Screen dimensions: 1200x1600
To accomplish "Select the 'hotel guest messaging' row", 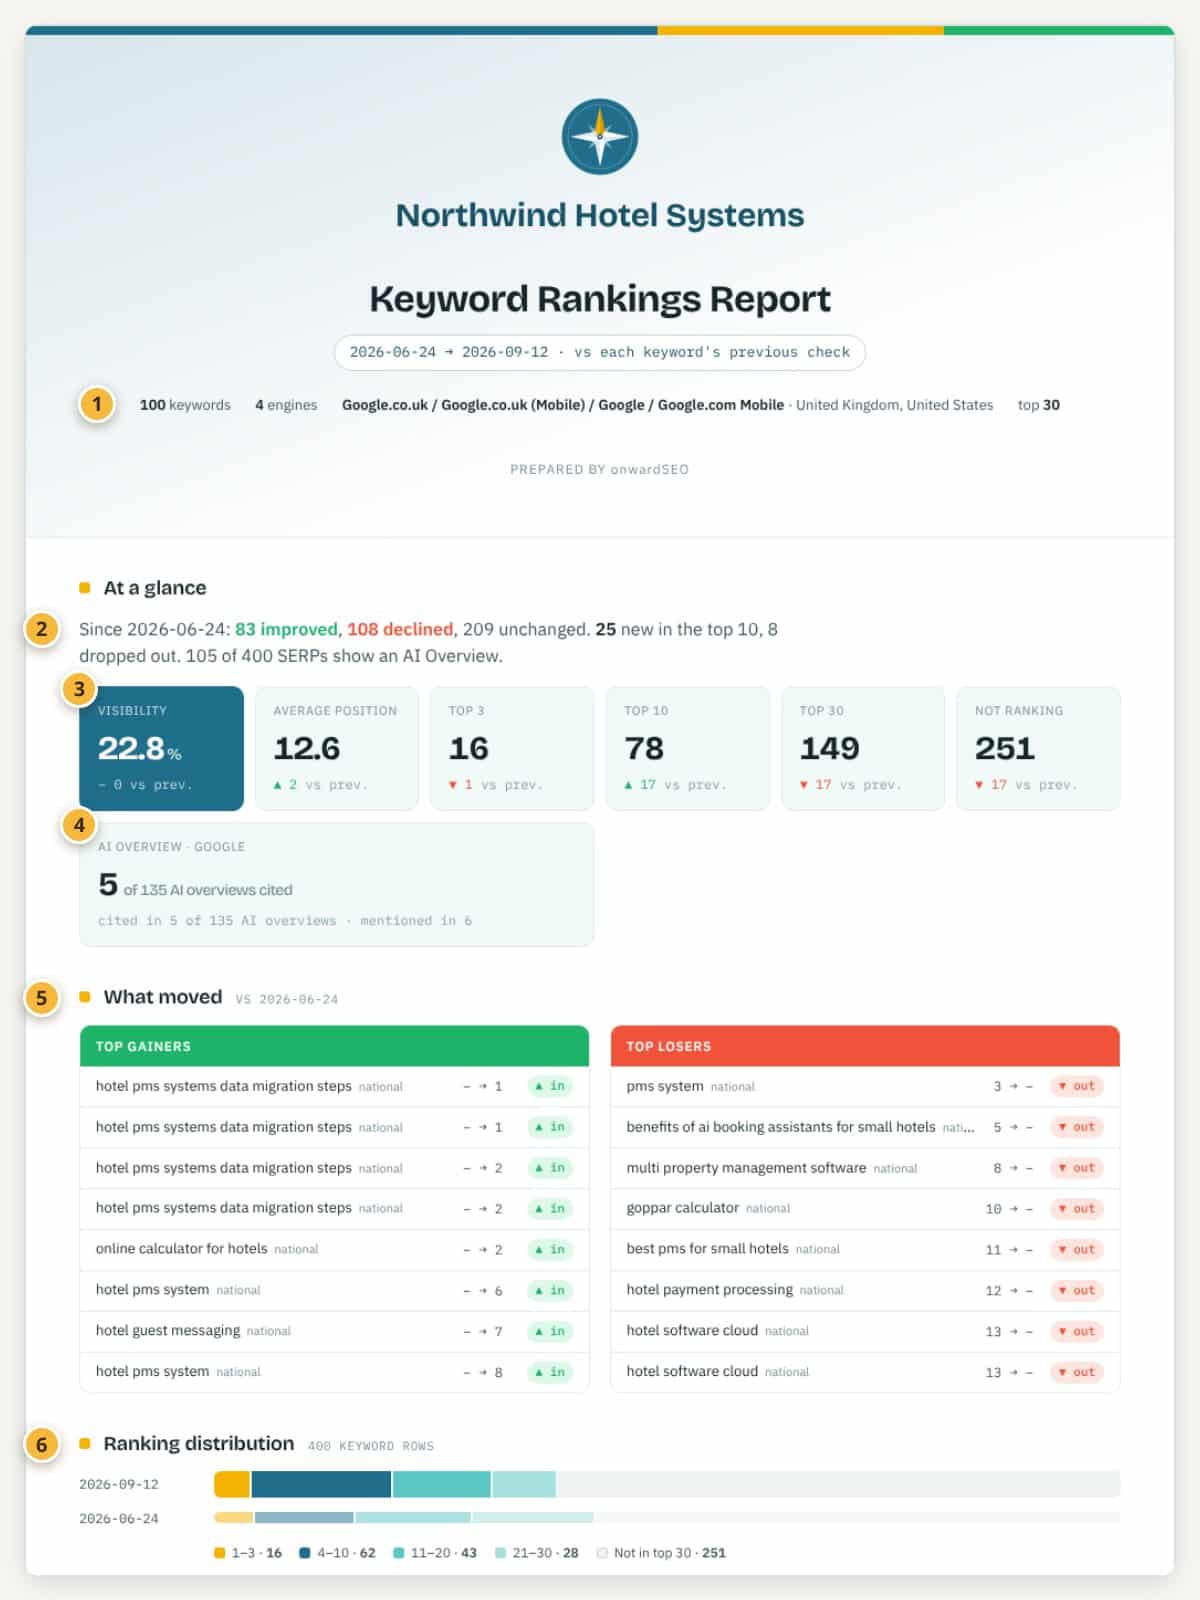I will tap(335, 1331).
